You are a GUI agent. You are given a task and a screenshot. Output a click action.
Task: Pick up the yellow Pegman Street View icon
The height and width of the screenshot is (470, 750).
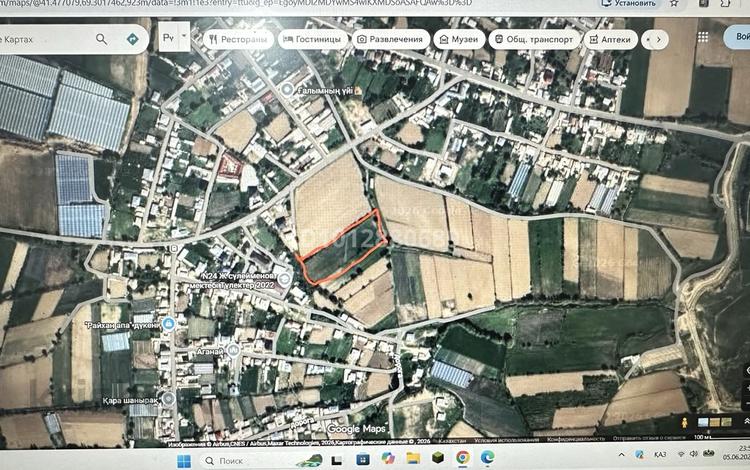685,423
